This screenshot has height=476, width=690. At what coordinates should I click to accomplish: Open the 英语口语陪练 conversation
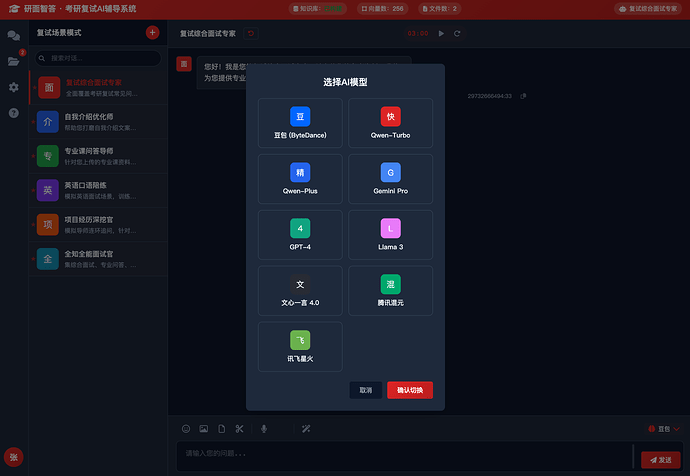tap(98, 190)
